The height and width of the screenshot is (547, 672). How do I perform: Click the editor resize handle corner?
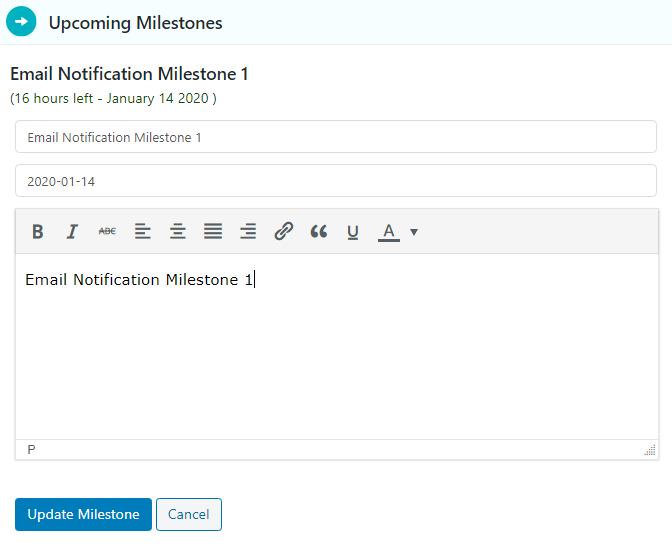(650, 450)
